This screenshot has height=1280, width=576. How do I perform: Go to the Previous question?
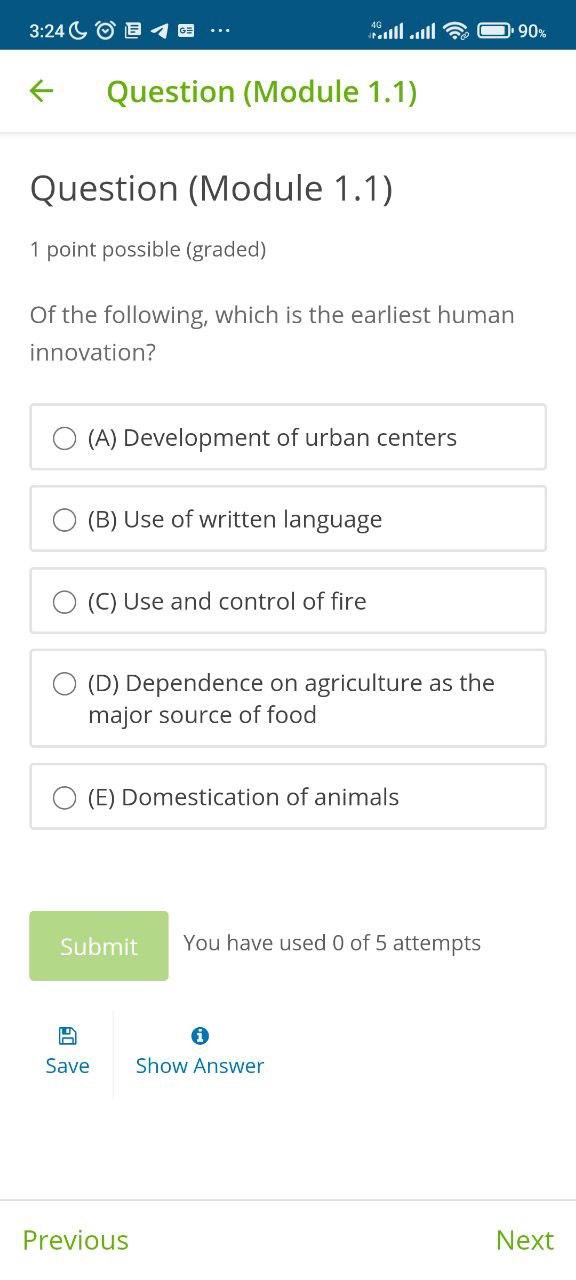pos(75,1240)
